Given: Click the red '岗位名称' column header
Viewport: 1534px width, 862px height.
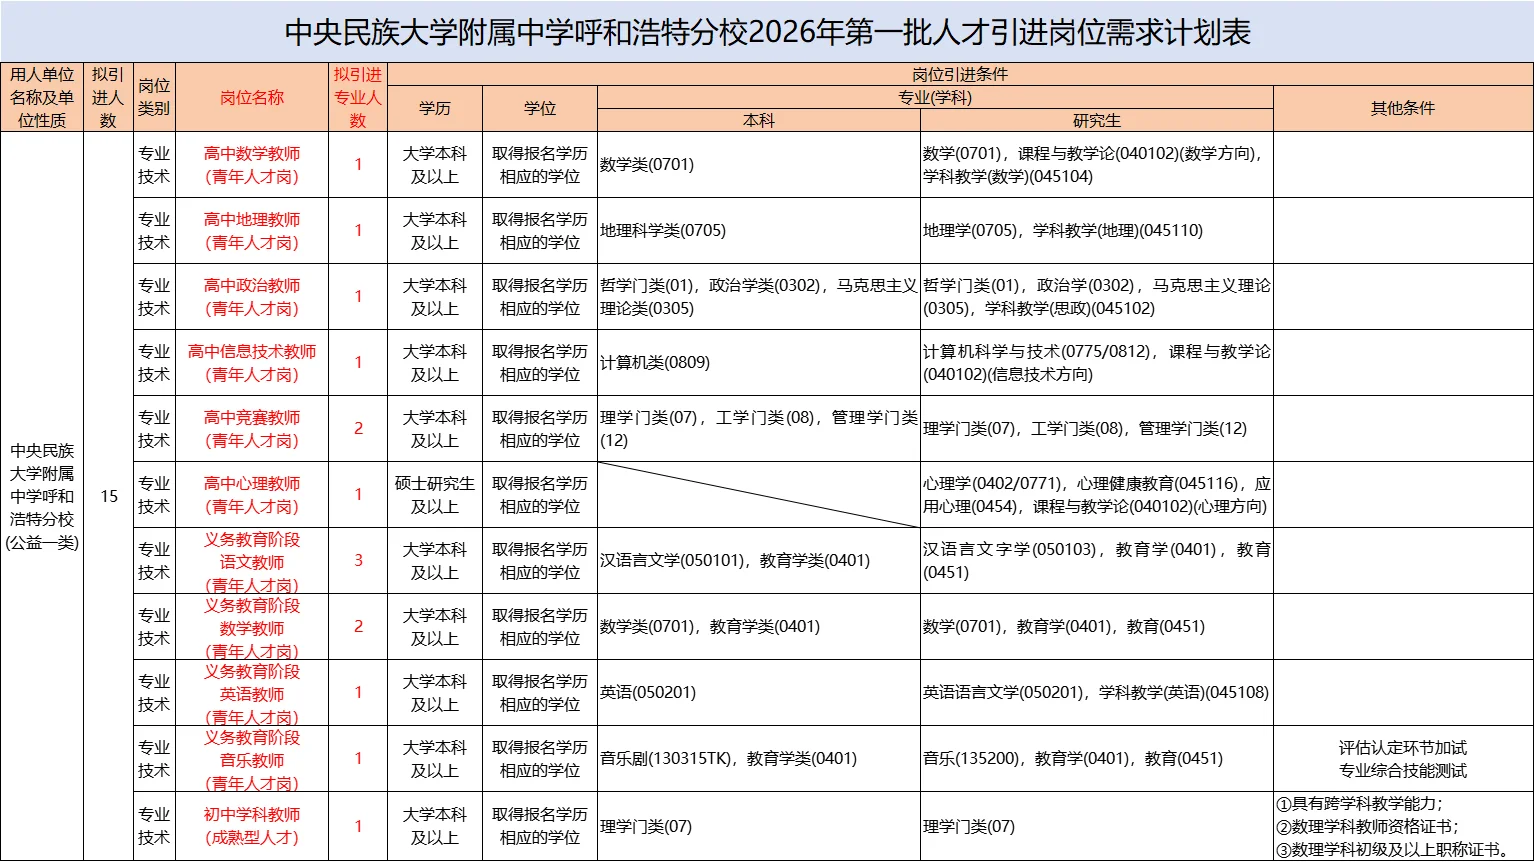Looking at the screenshot, I should (x=252, y=97).
